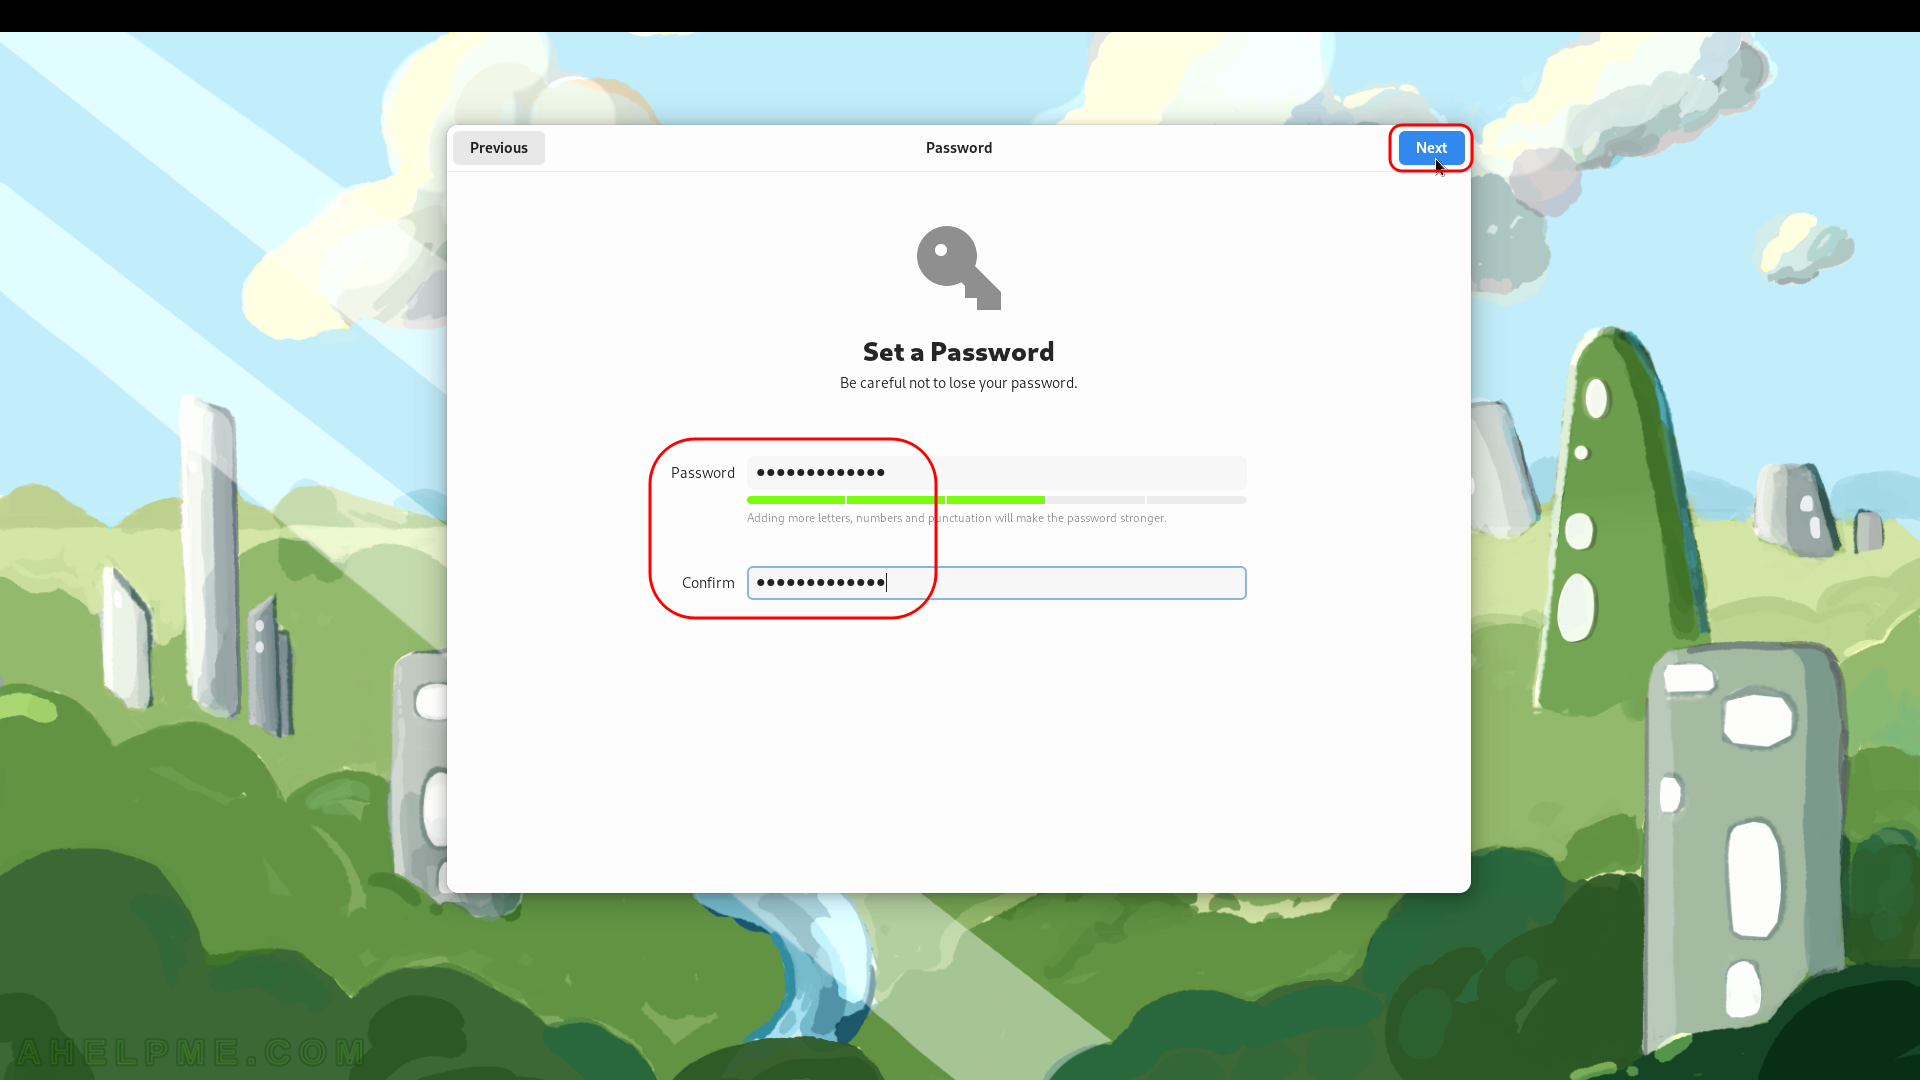1920x1080 pixels.
Task: Focus the Confirm password field
Action: click(996, 583)
